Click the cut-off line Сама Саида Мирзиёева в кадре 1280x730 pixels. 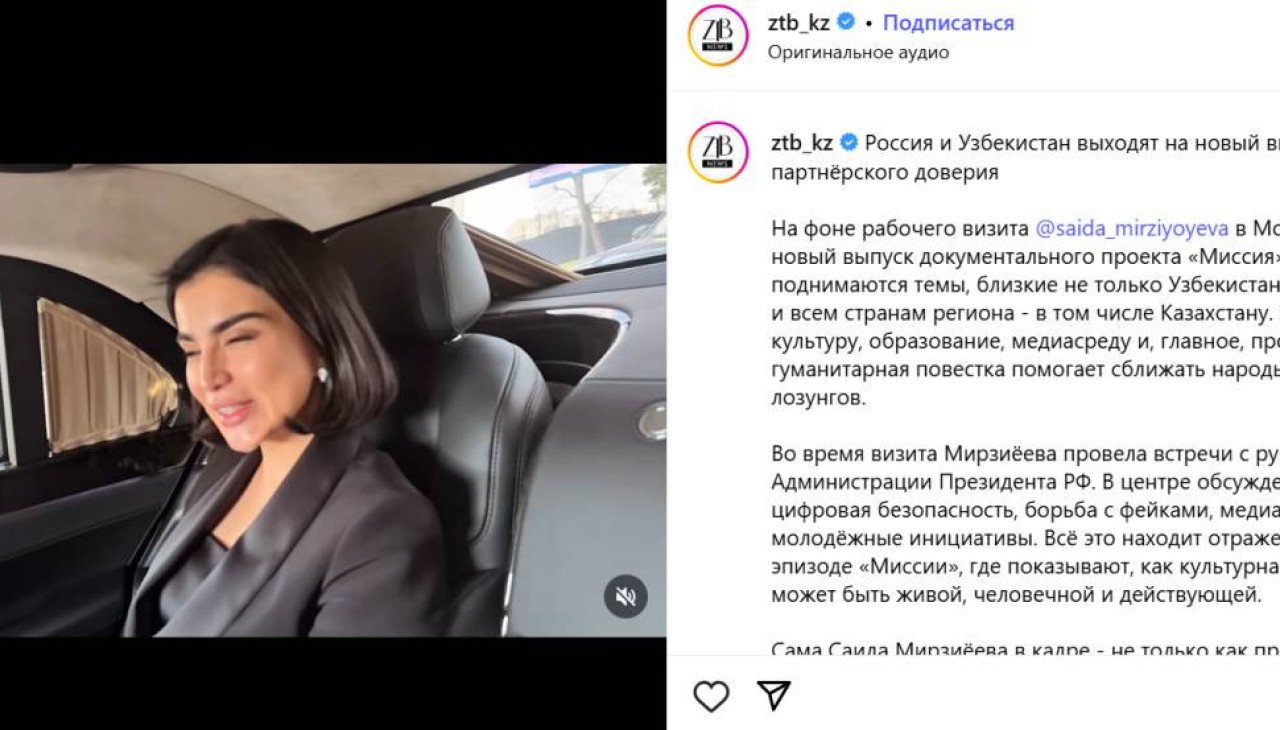pos(1025,648)
